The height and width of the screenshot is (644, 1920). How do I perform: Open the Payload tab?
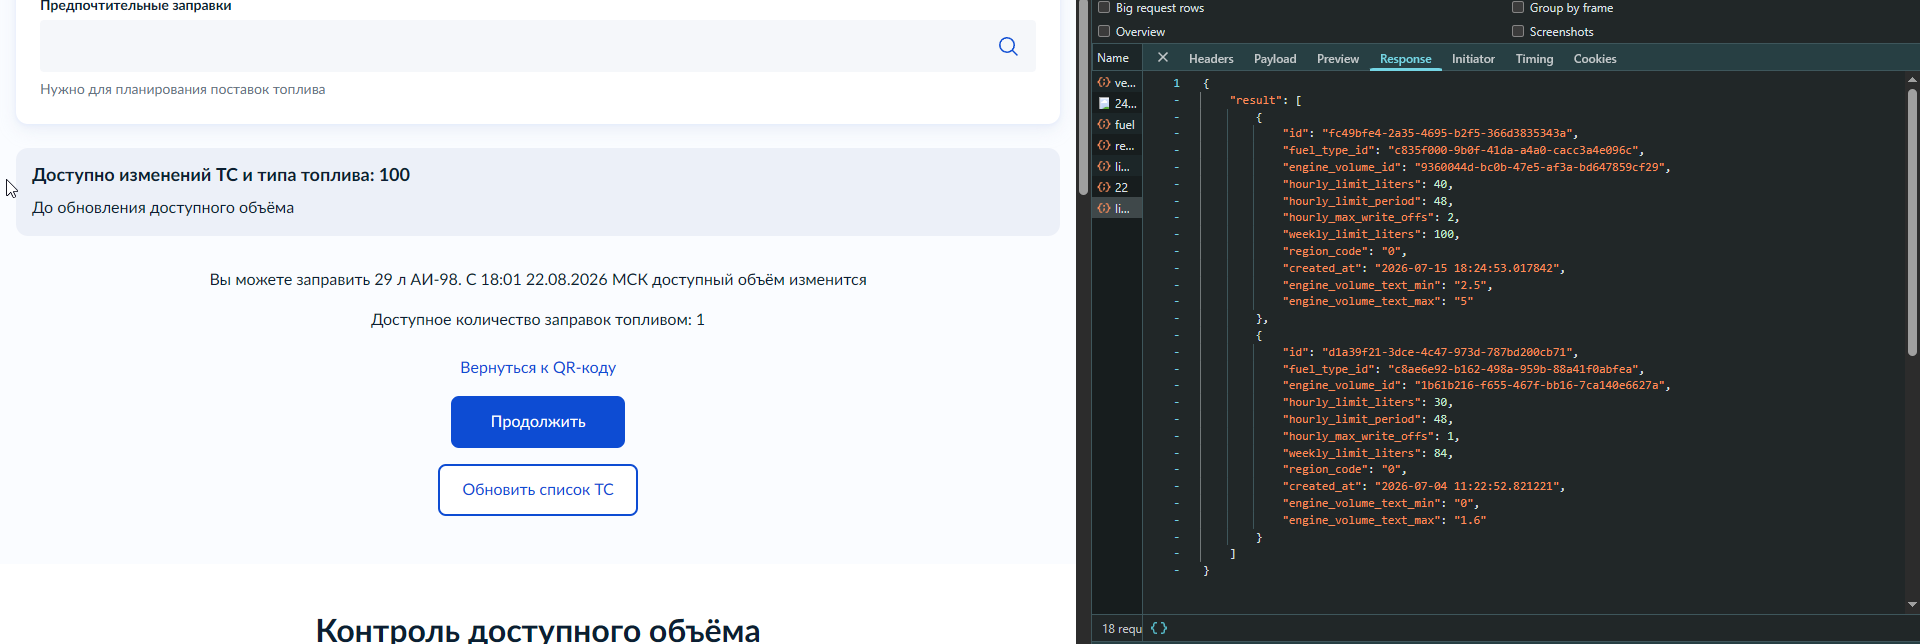point(1275,59)
